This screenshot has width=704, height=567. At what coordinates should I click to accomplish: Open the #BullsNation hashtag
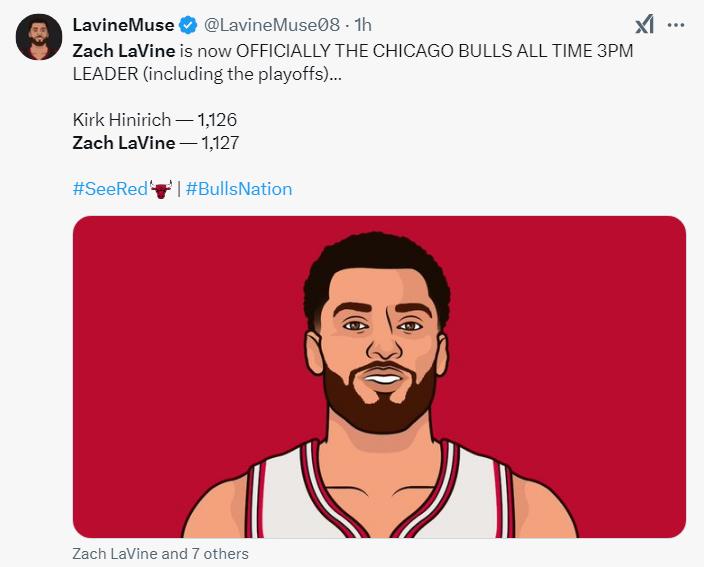(x=239, y=188)
